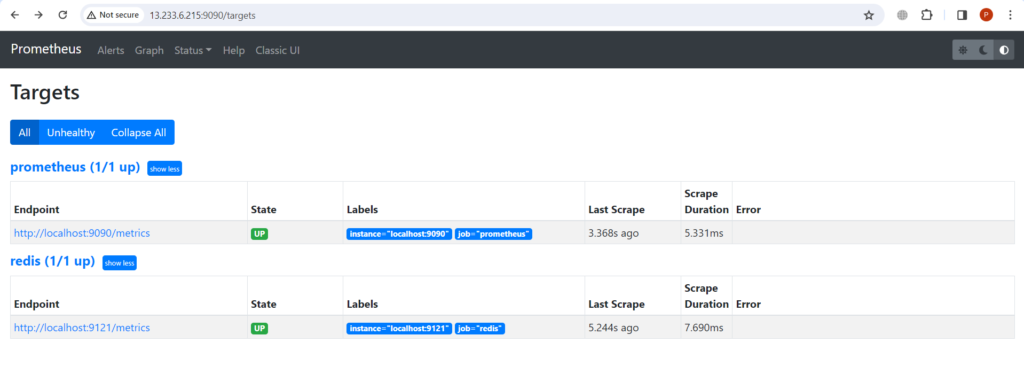Switch to the light theme sun icon
This screenshot has width=1024, height=382.
tap(963, 50)
